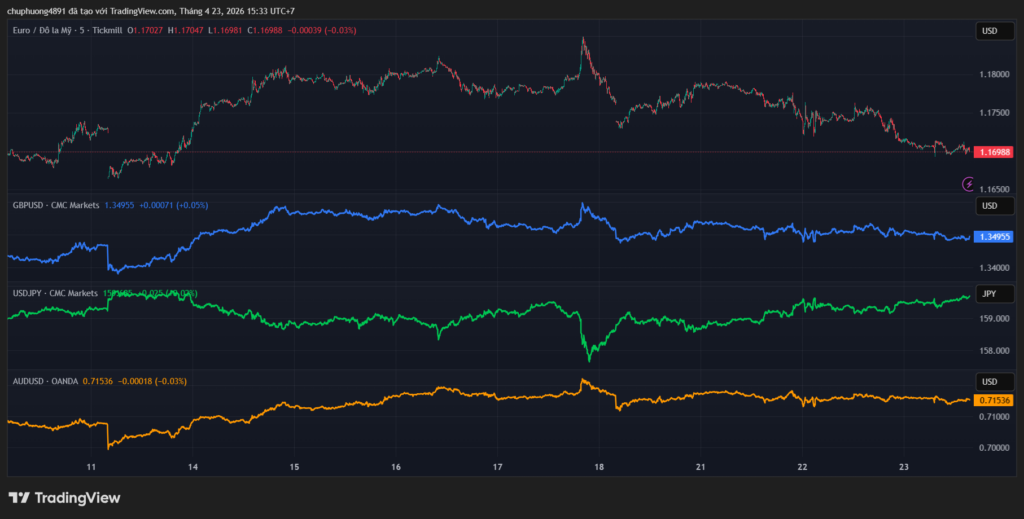The width and height of the screenshot is (1024, 519).
Task: Click the date label 21 on the time axis
Action: pyautogui.click(x=701, y=467)
